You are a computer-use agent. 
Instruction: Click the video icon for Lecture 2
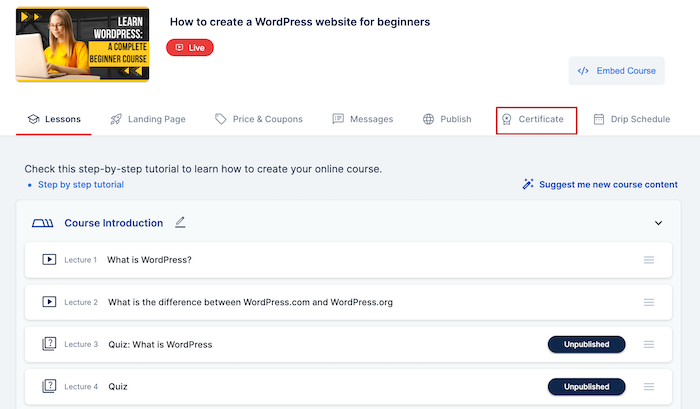coord(49,302)
